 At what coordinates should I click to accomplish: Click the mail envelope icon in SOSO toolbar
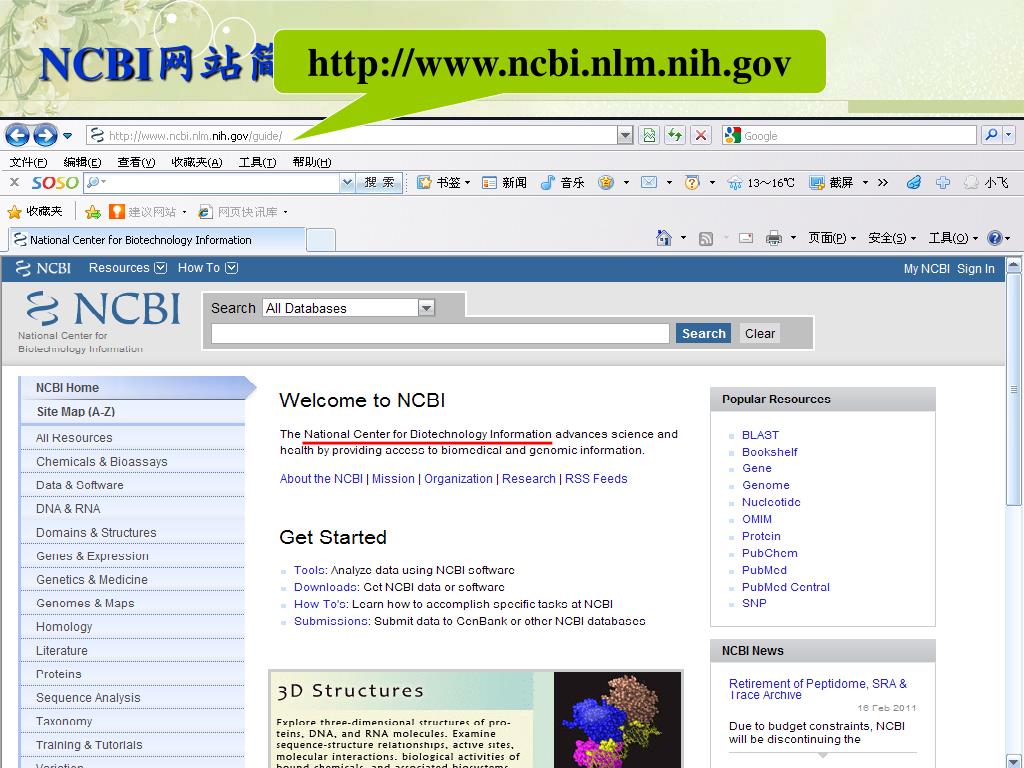pyautogui.click(x=648, y=182)
